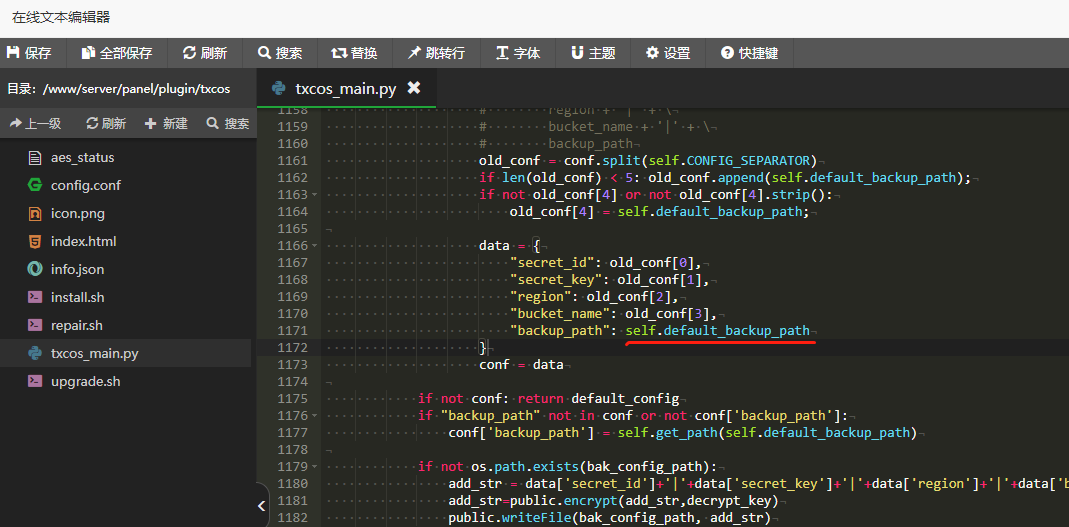Click the shell icon of upgrade.sh

pos(35,381)
